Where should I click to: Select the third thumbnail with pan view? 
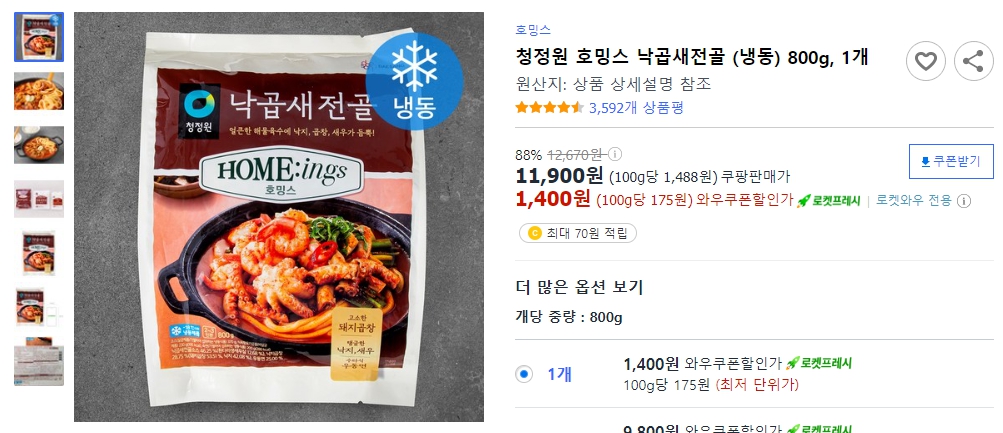point(39,145)
